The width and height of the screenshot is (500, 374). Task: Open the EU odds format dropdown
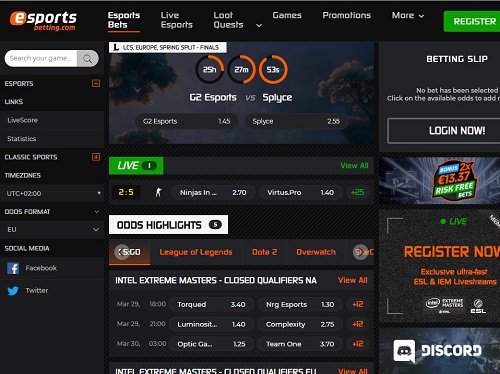(x=52, y=229)
